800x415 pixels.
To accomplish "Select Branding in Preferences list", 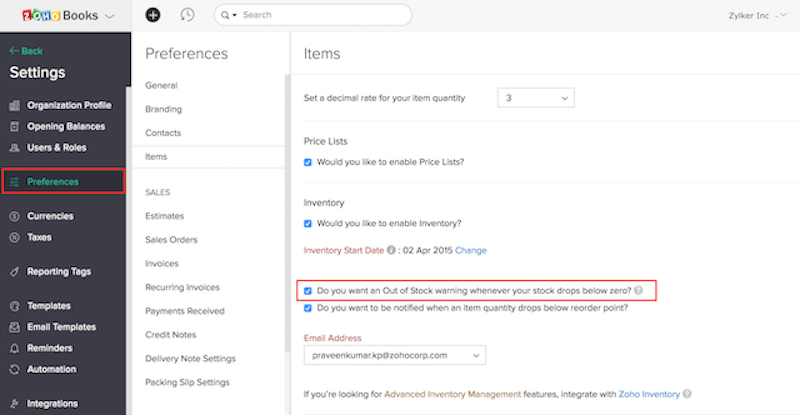I will coord(164,109).
